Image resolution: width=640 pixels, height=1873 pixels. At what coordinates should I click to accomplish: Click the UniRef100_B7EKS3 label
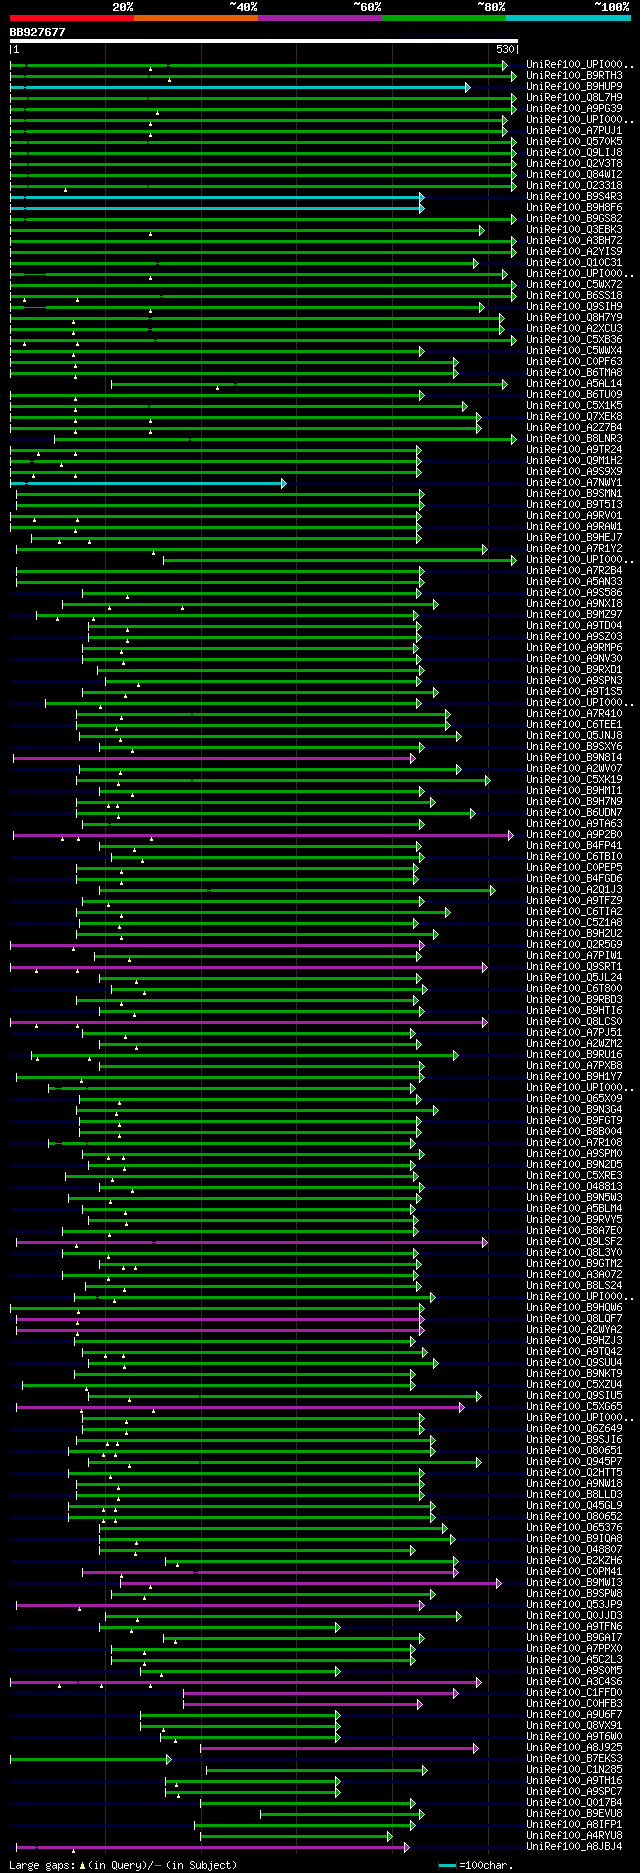(574, 1758)
